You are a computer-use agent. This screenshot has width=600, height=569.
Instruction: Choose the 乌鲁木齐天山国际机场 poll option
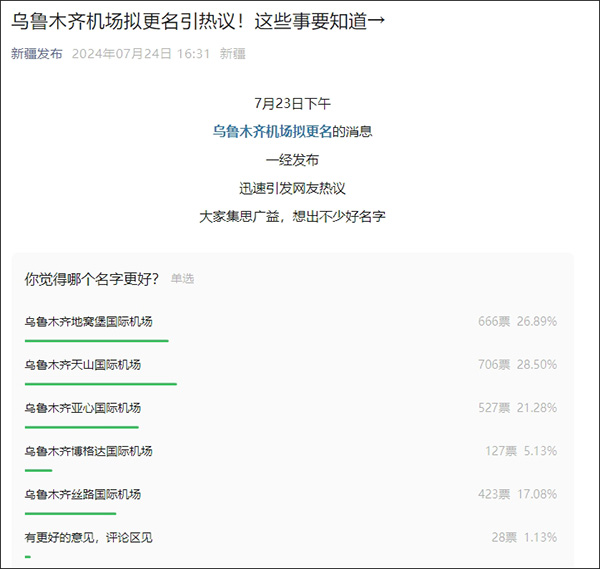[83, 365]
